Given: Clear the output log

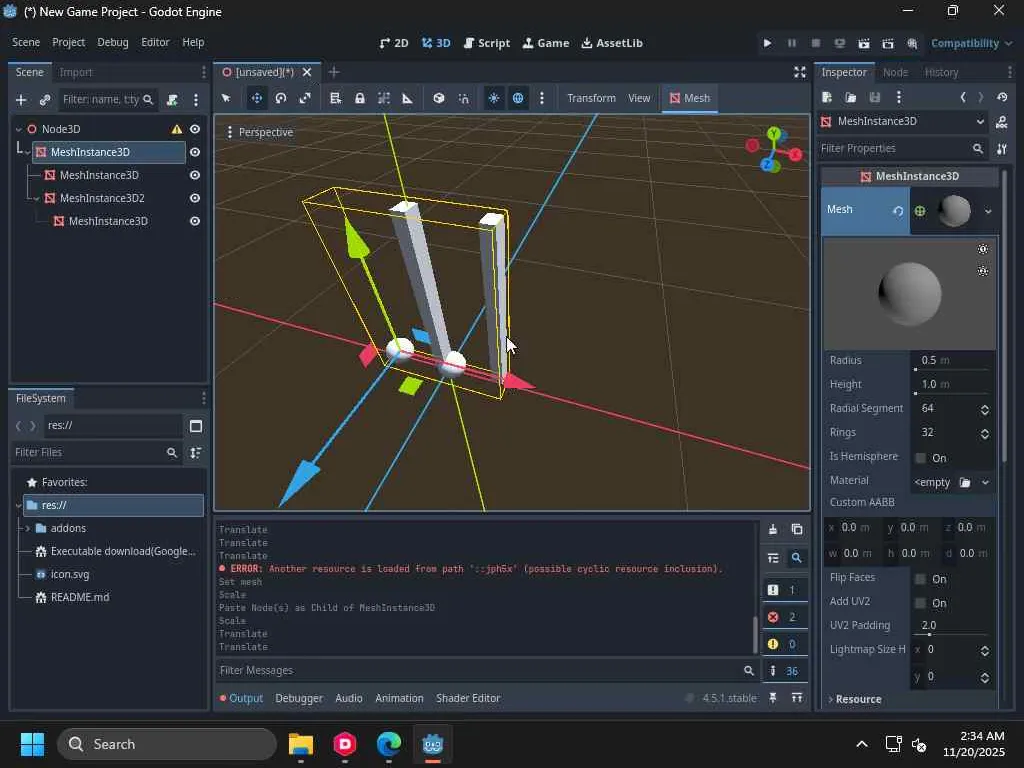Looking at the screenshot, I should click(772, 529).
